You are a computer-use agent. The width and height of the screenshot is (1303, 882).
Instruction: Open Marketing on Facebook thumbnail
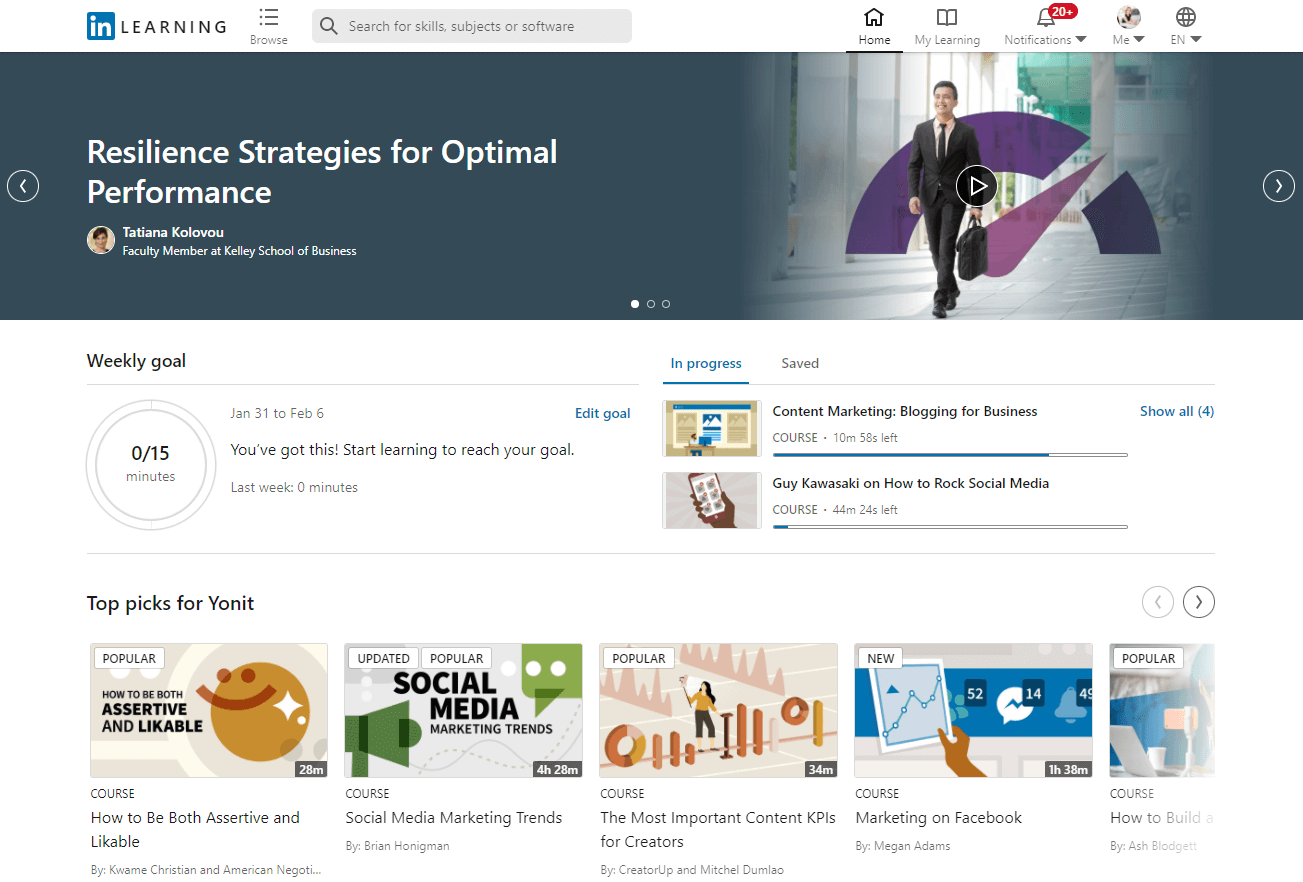(974, 710)
